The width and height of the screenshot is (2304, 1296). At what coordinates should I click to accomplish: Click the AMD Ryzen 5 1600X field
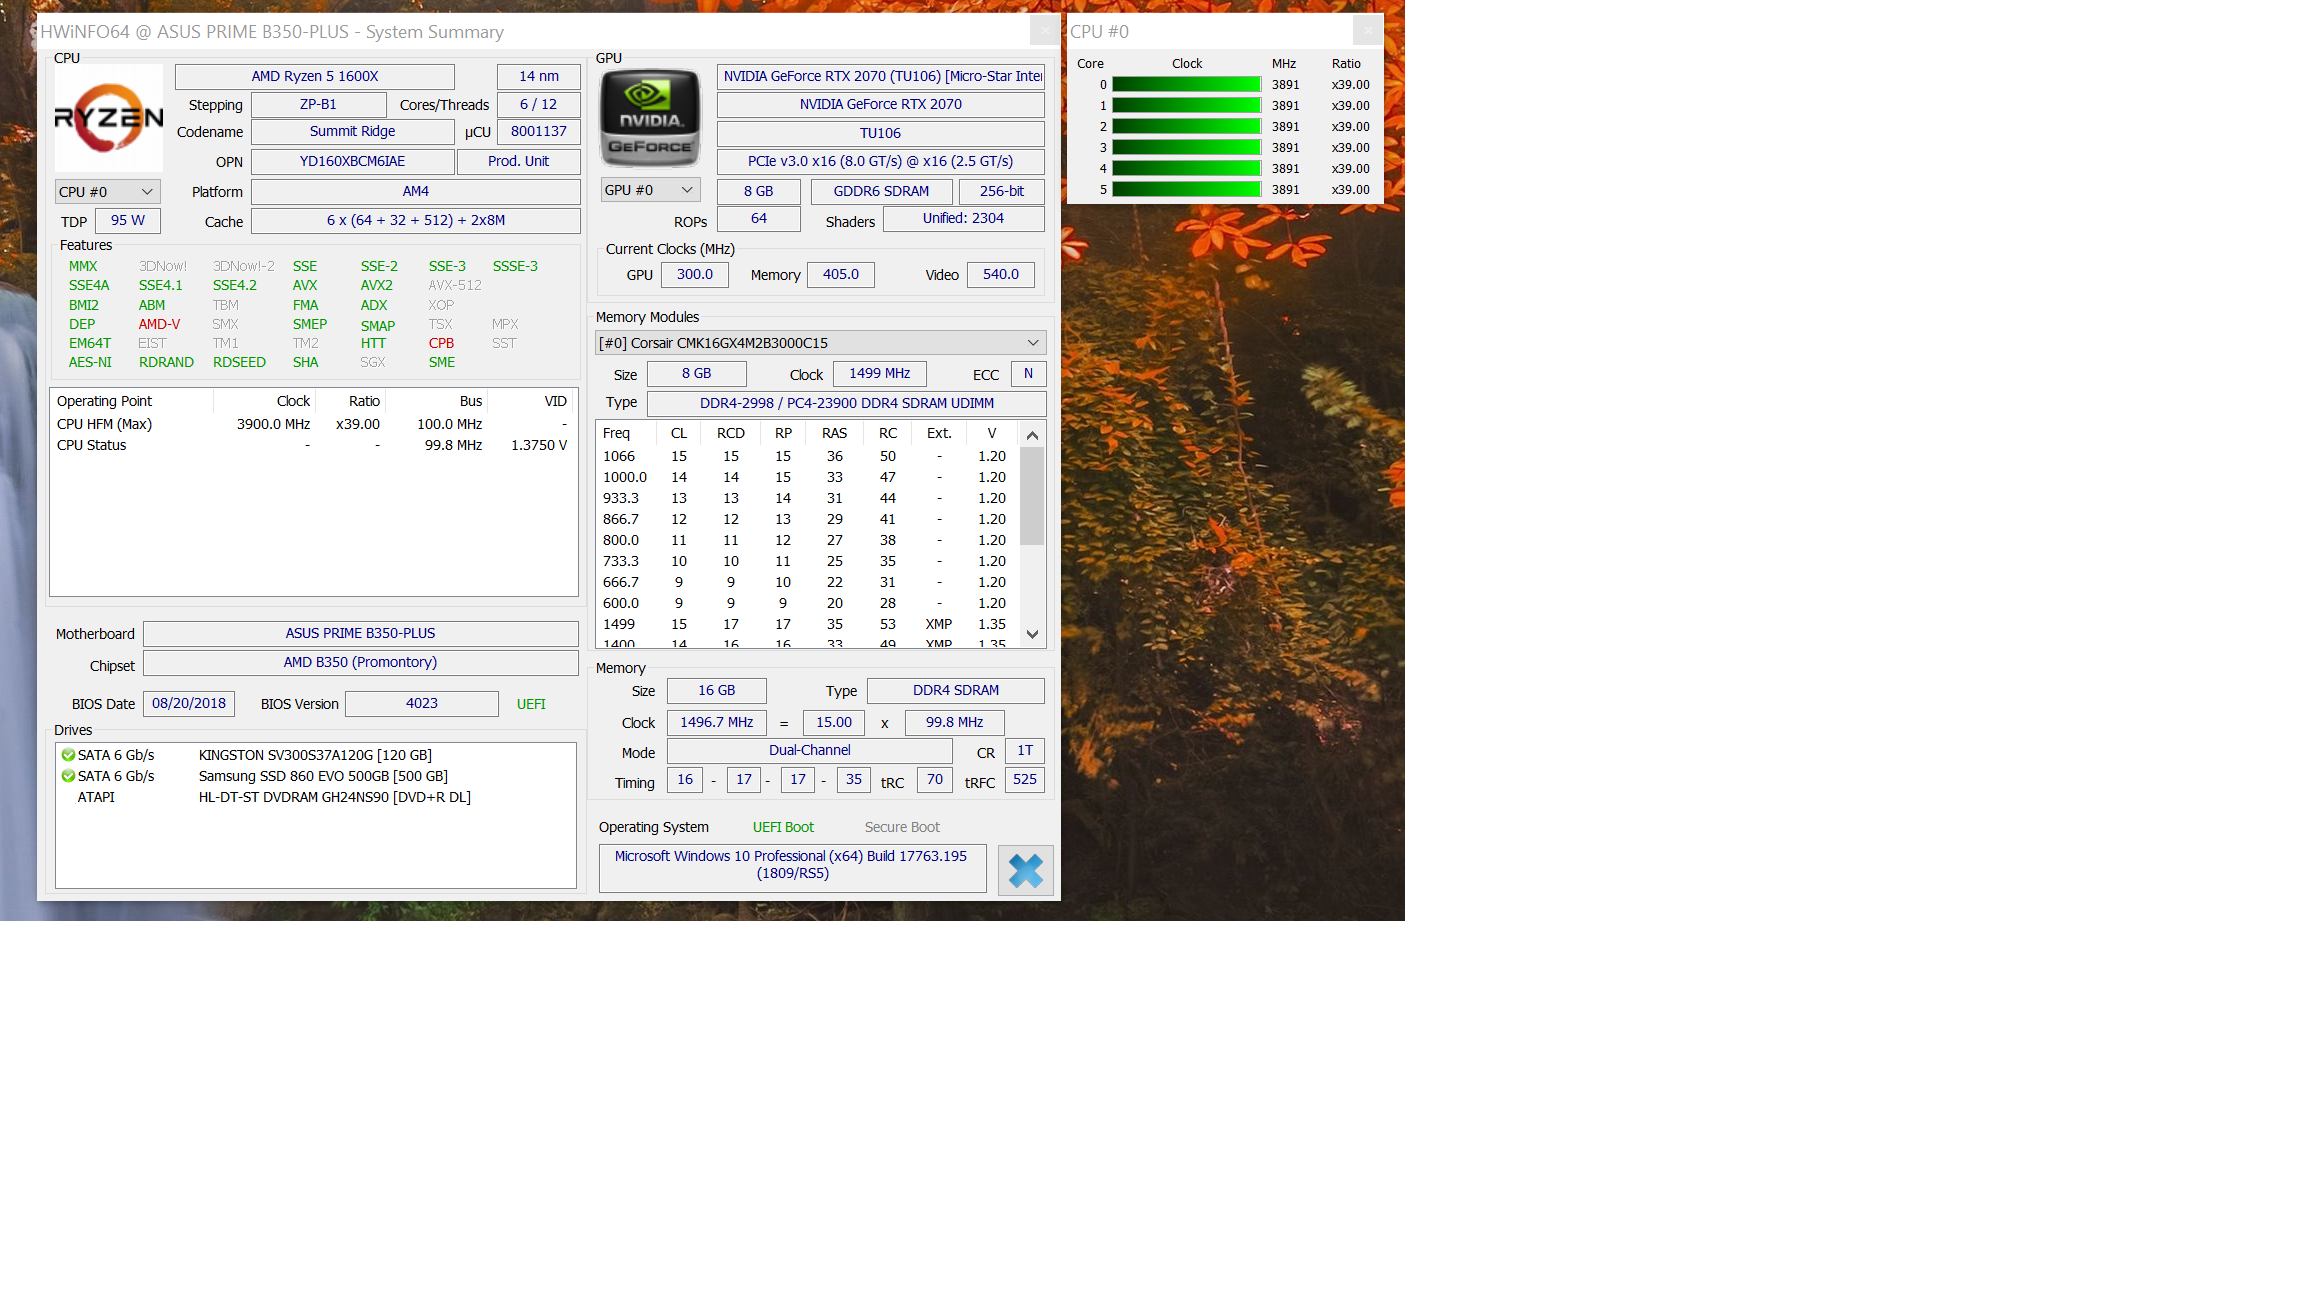tap(314, 76)
